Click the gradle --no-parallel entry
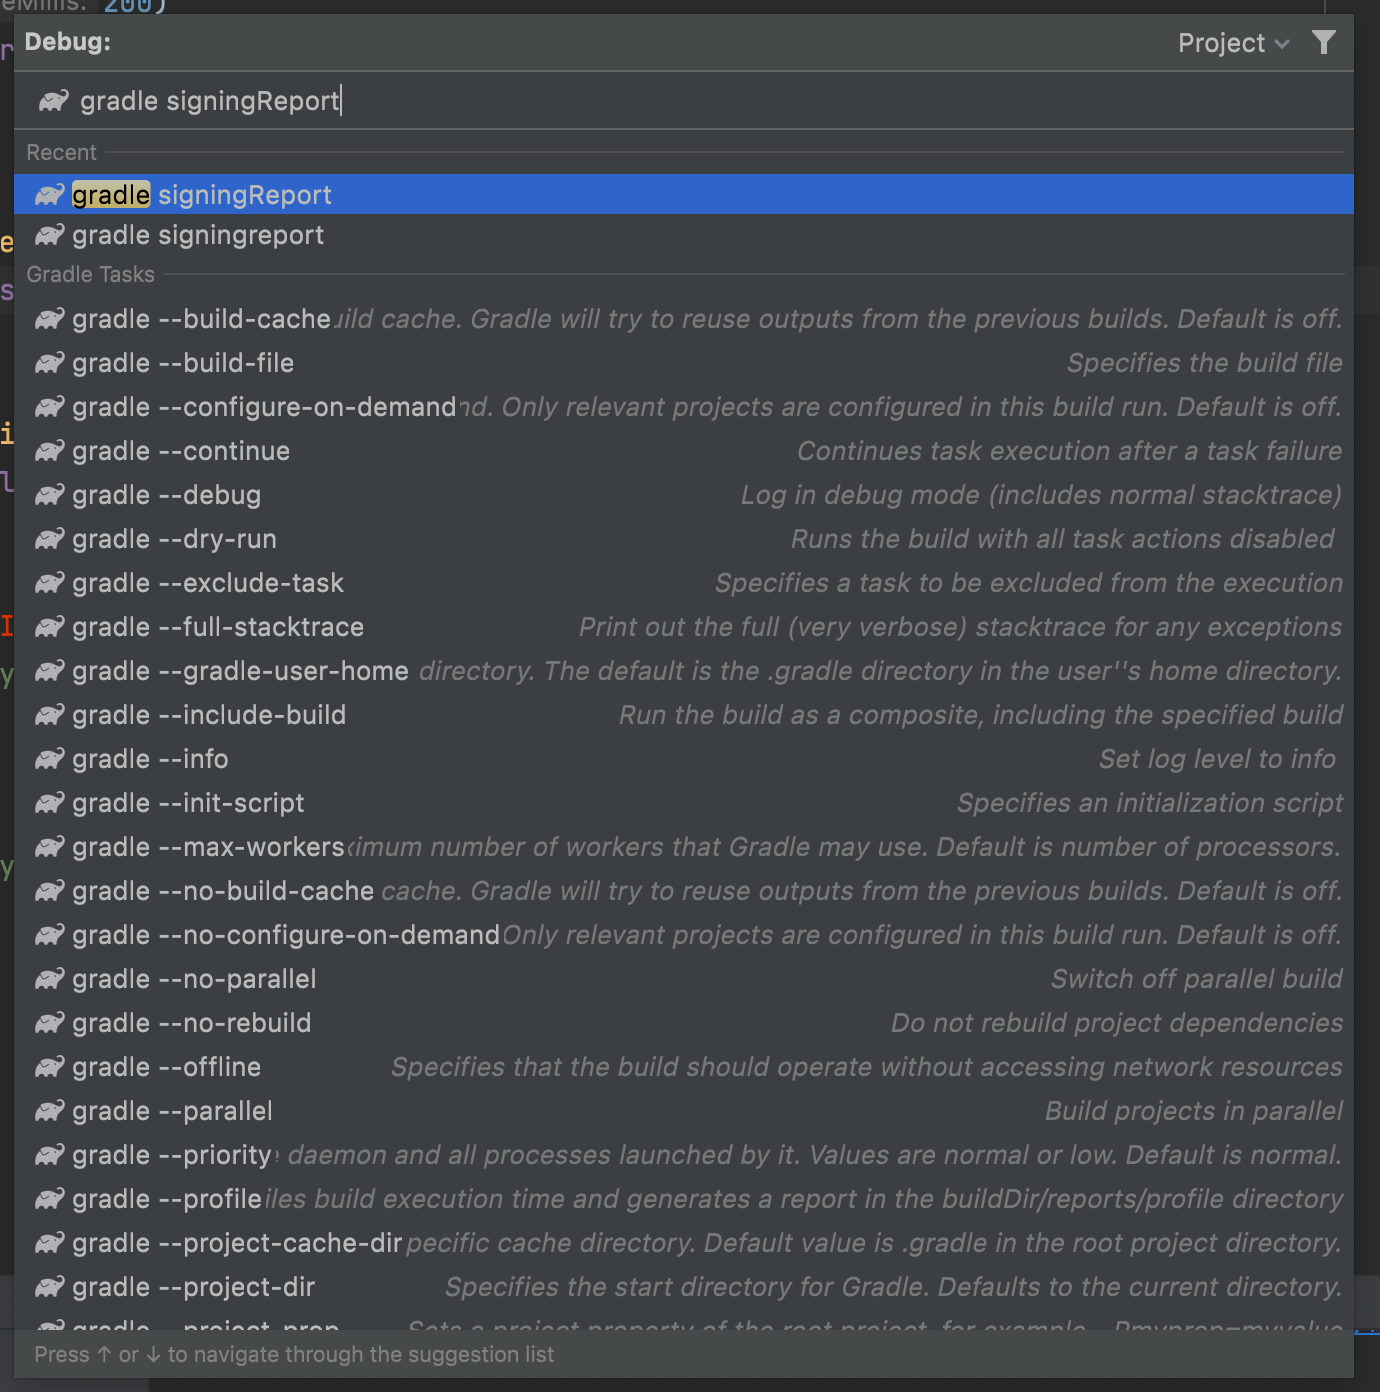 (x=684, y=979)
